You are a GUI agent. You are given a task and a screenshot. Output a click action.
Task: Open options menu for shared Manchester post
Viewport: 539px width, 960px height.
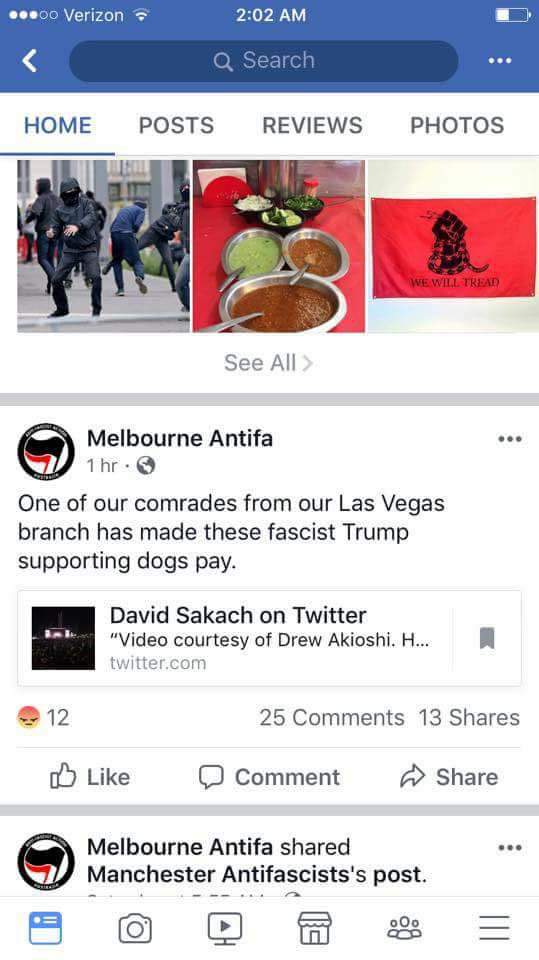pyautogui.click(x=510, y=848)
